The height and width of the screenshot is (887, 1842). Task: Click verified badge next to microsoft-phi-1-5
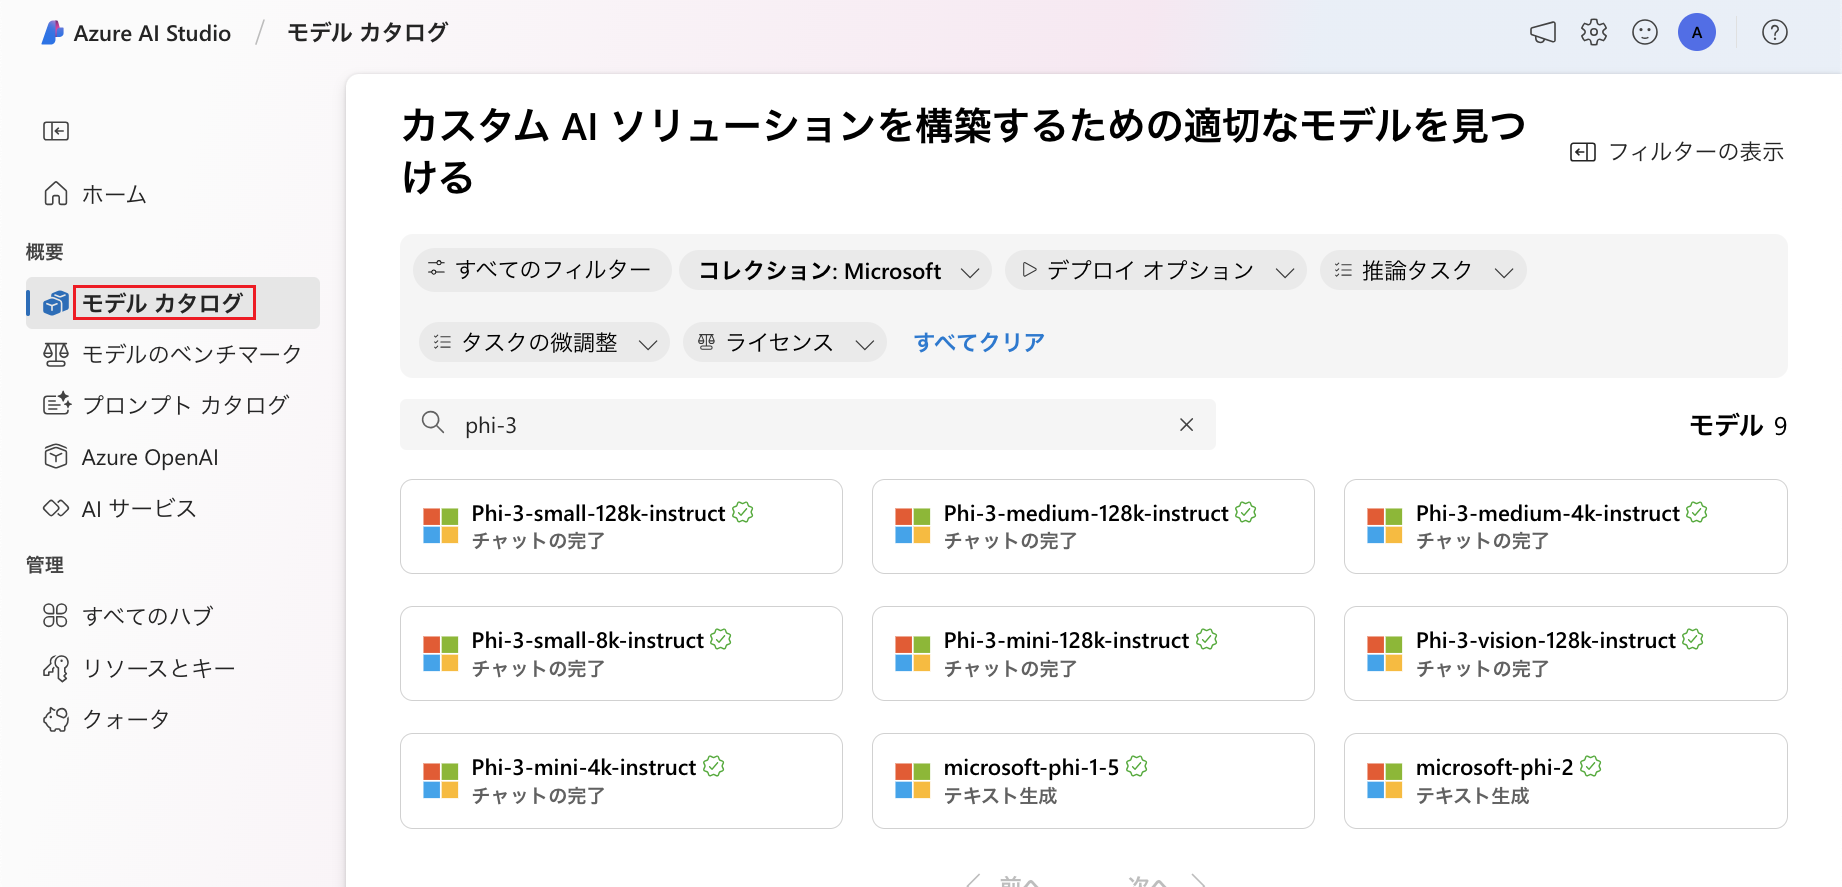[x=1137, y=766]
